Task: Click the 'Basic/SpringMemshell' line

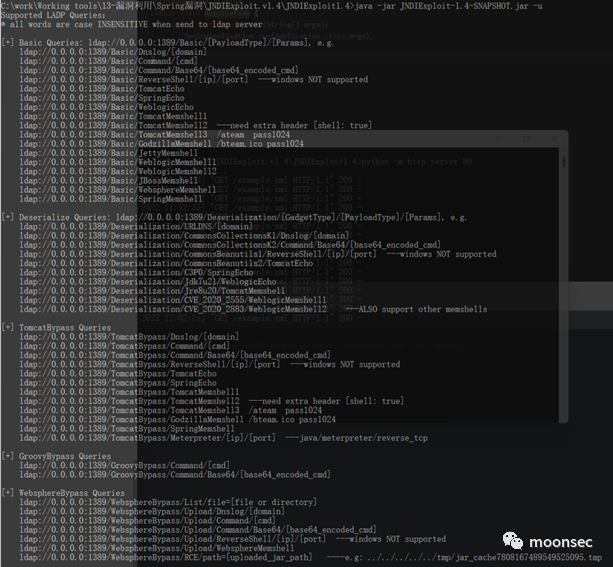Action: (111, 199)
